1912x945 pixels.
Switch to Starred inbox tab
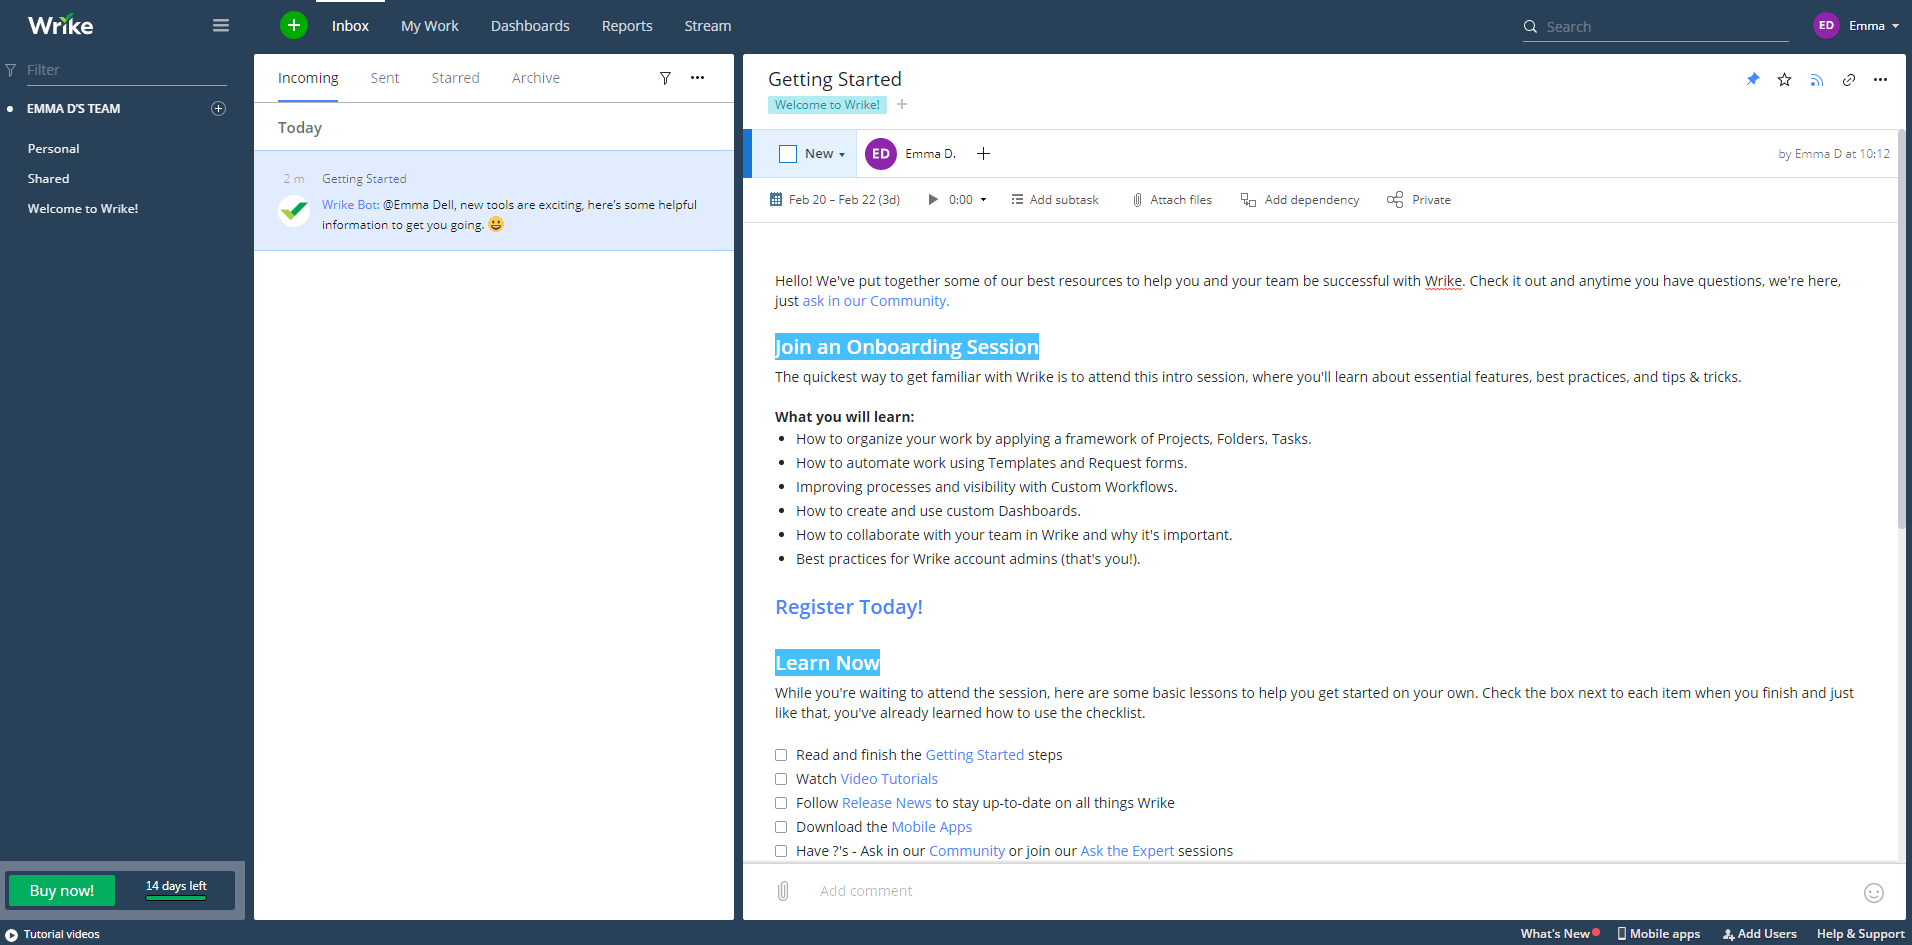pyautogui.click(x=455, y=78)
